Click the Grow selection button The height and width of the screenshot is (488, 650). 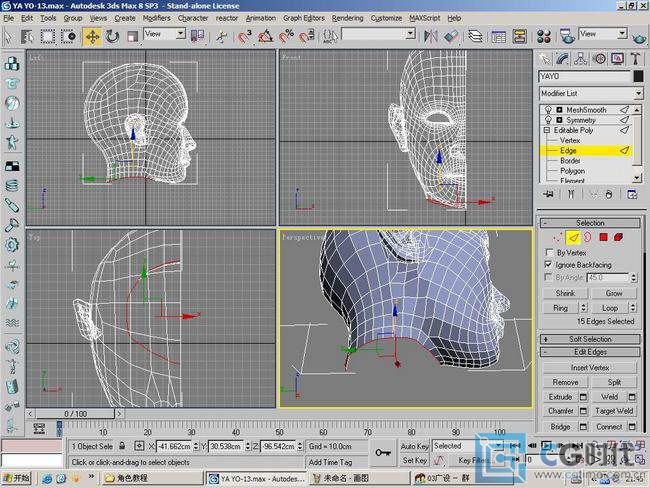point(614,293)
